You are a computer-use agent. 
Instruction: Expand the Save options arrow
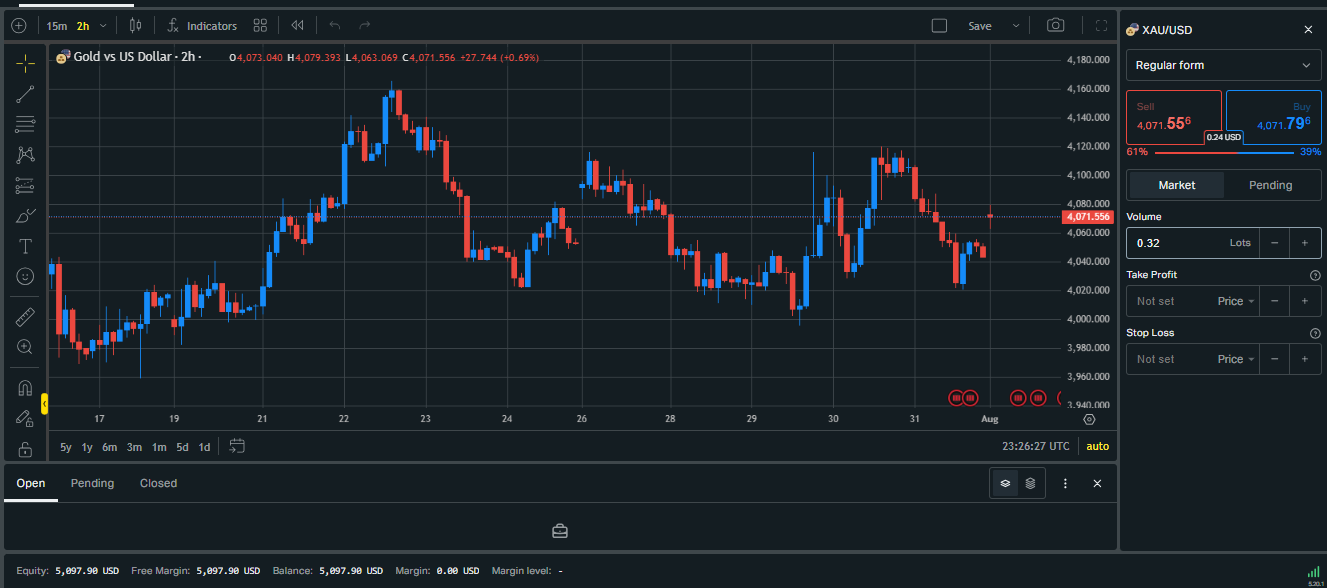[x=1016, y=26]
